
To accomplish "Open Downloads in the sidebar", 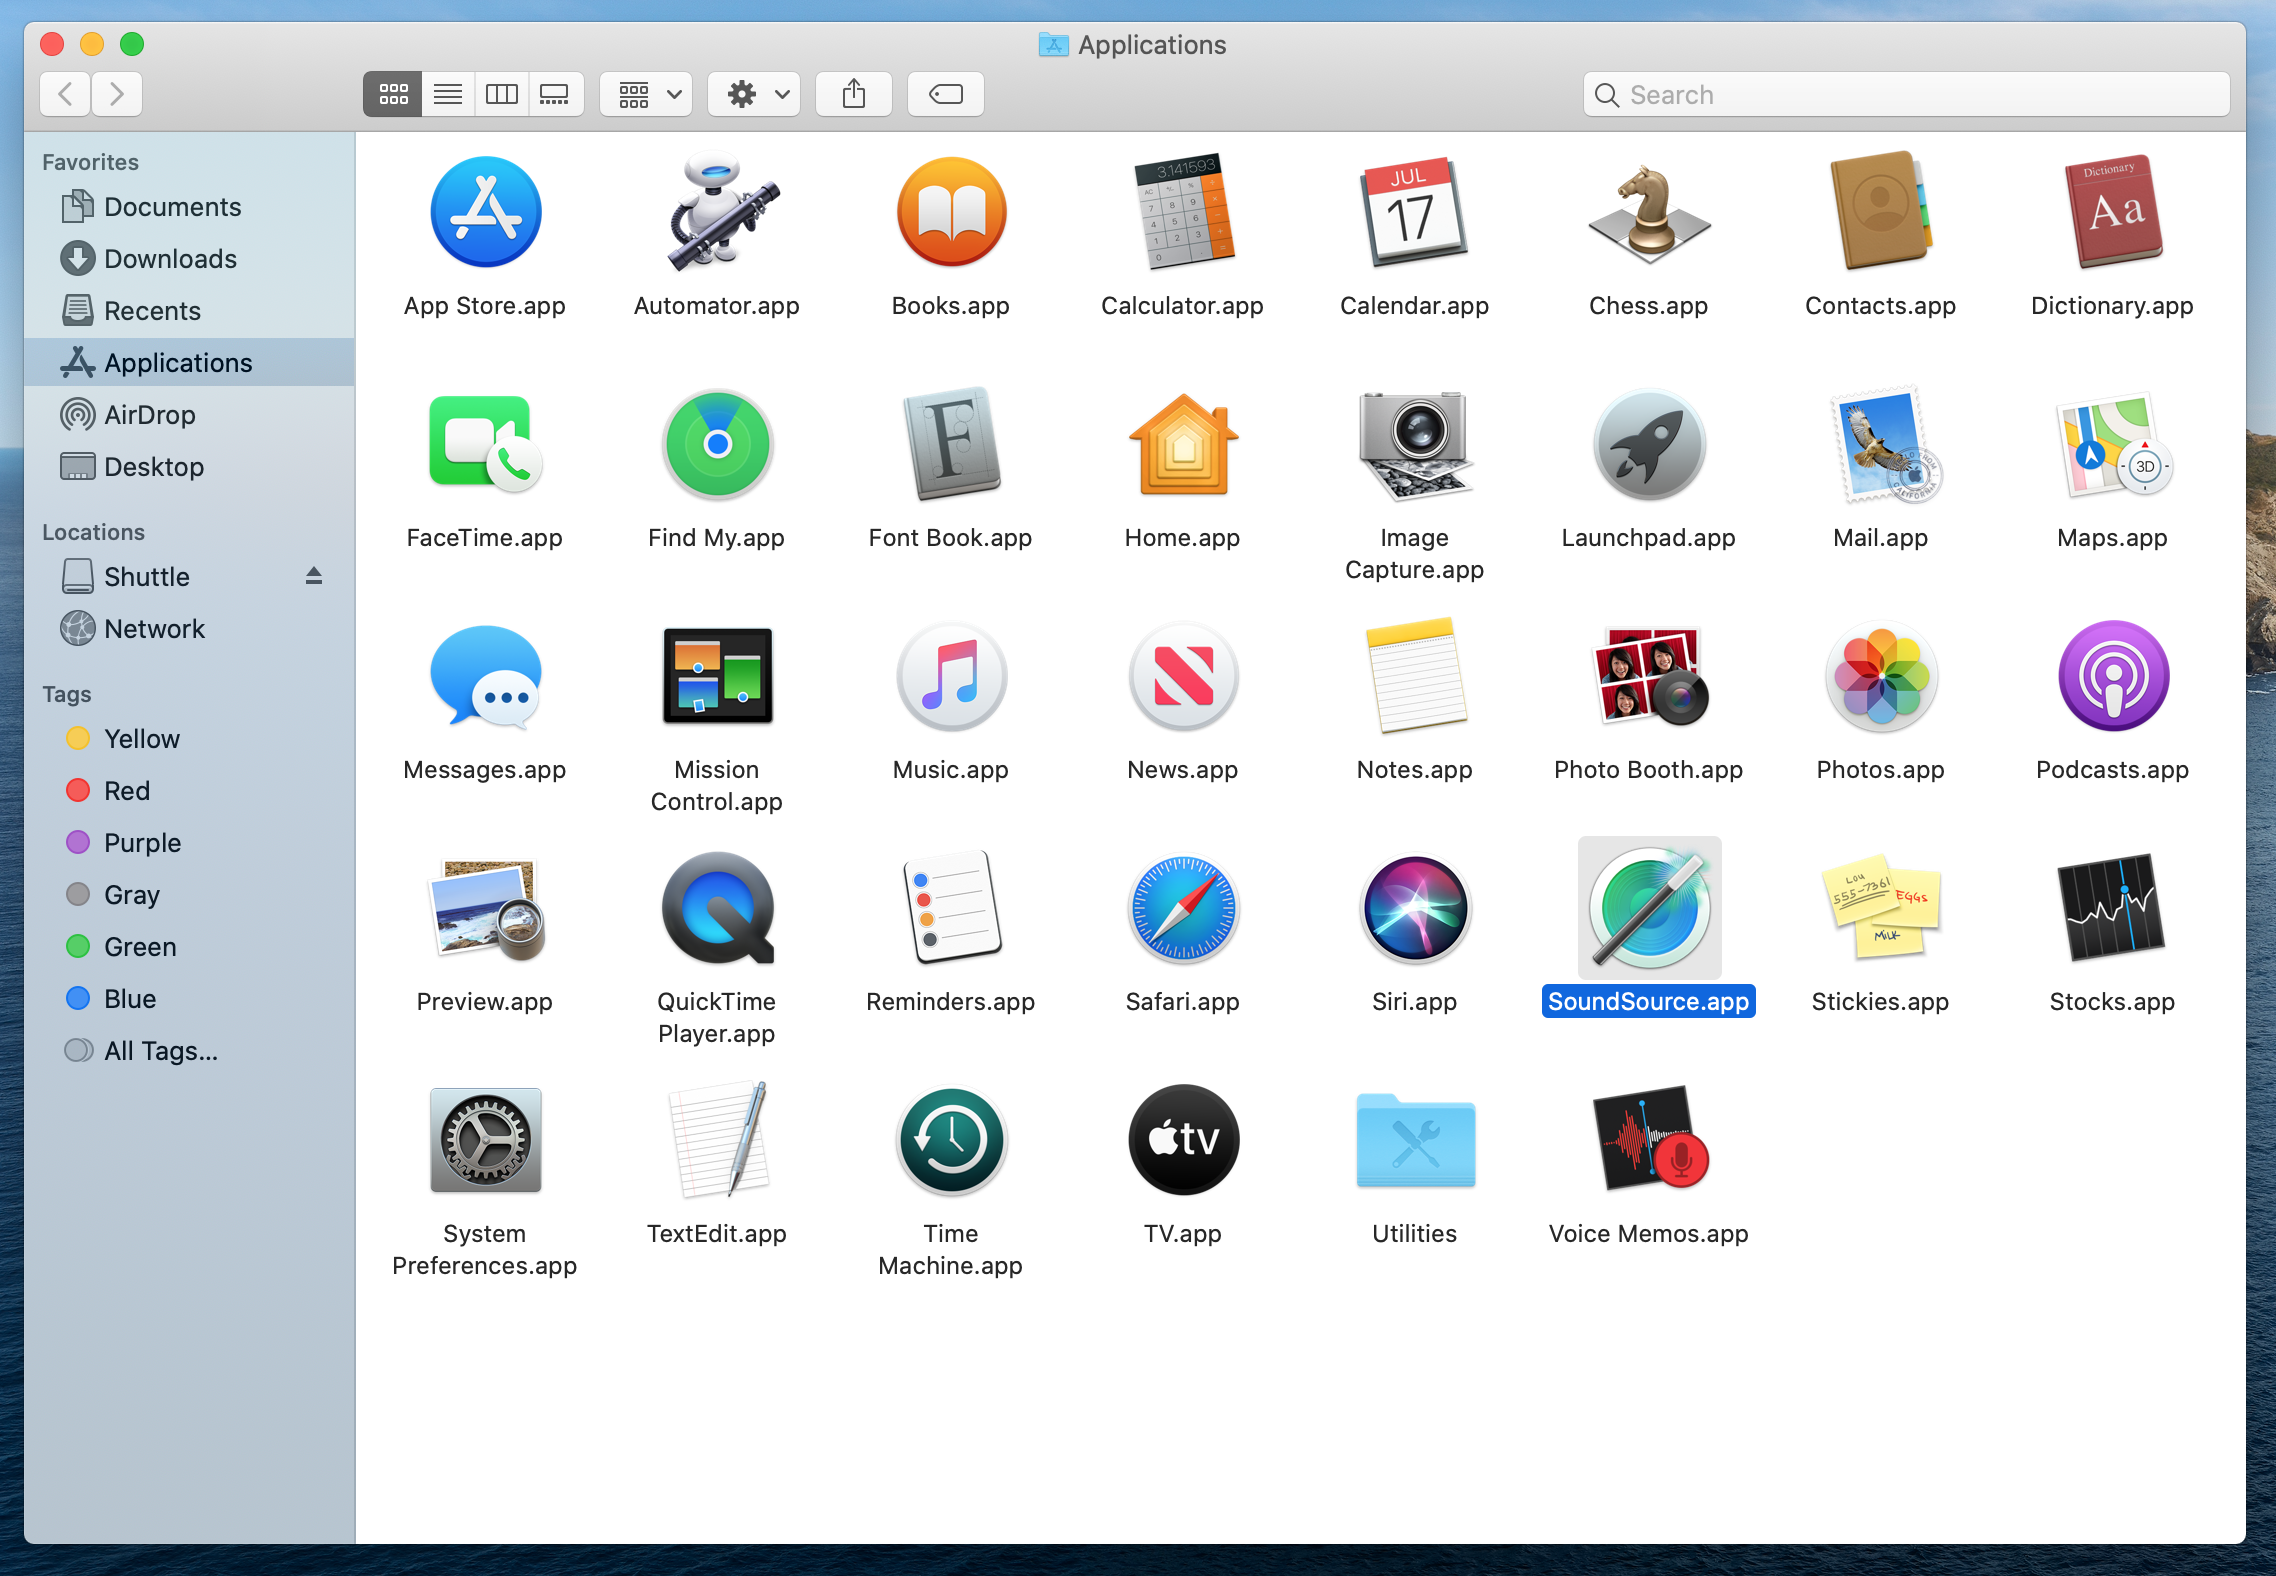I will [189, 259].
